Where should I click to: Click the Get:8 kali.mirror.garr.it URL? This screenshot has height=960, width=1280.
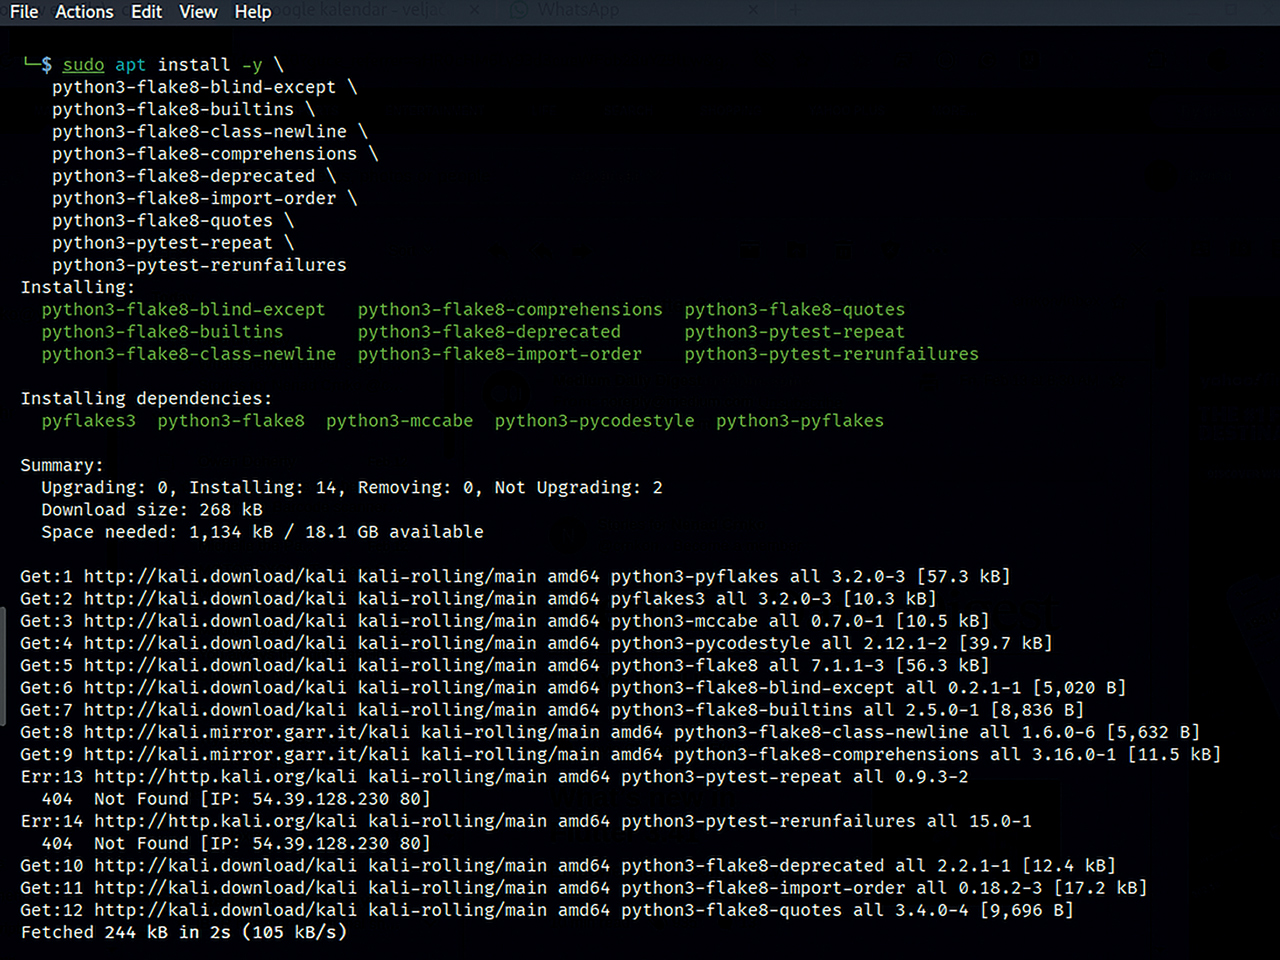tap(246, 733)
